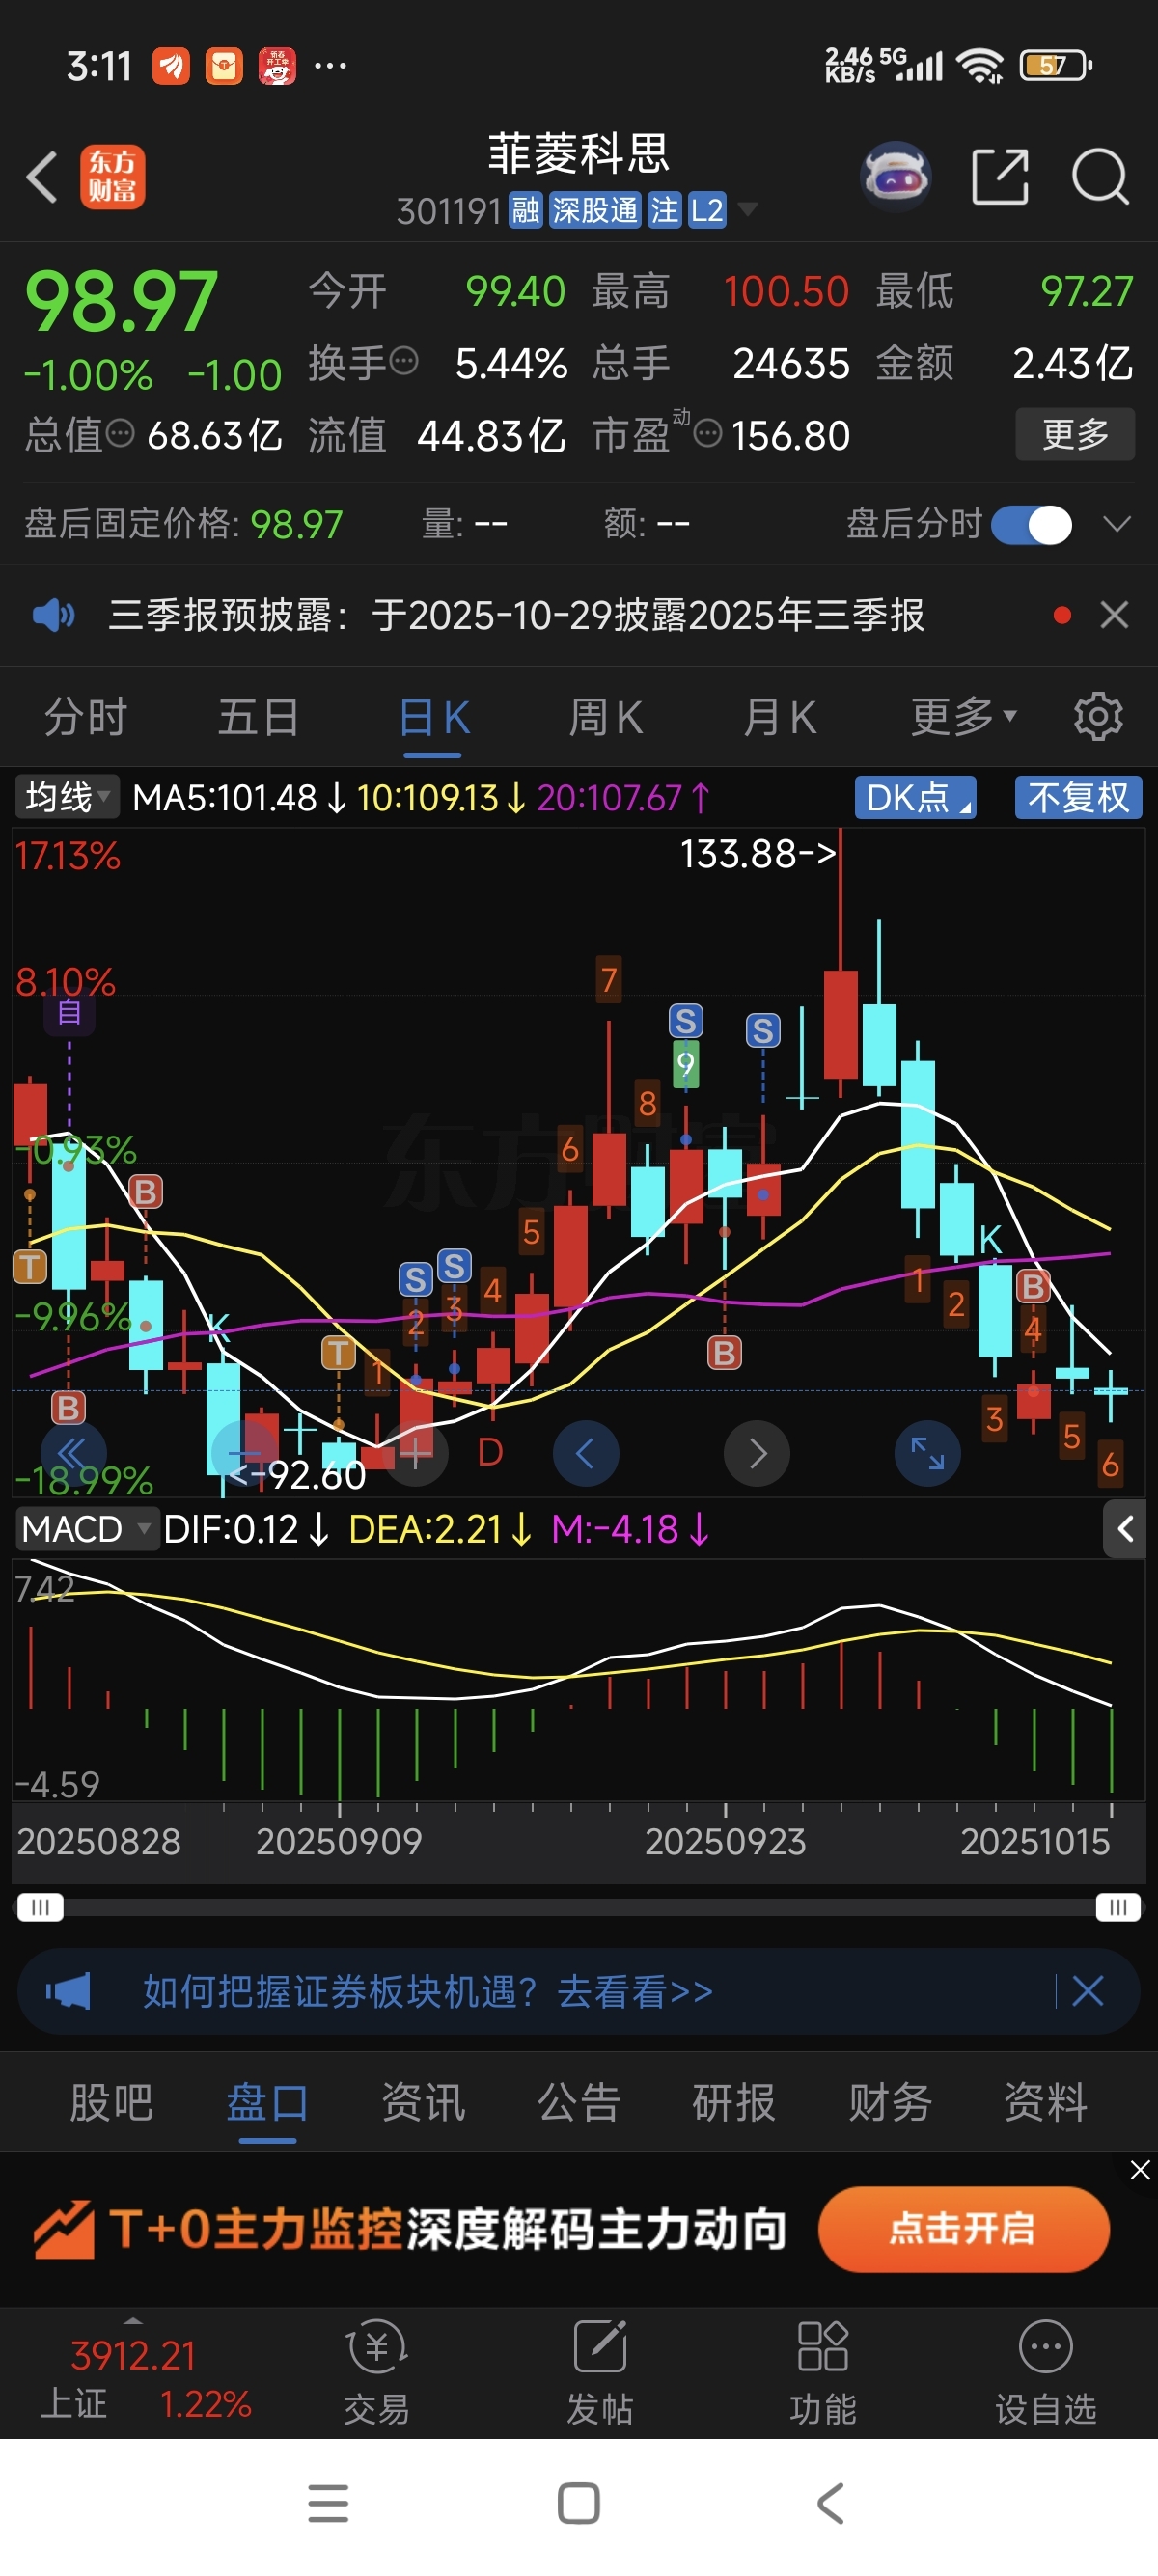This screenshot has height=2576, width=1158.
Task: Open the 东方财富 app logo
Action: point(112,177)
